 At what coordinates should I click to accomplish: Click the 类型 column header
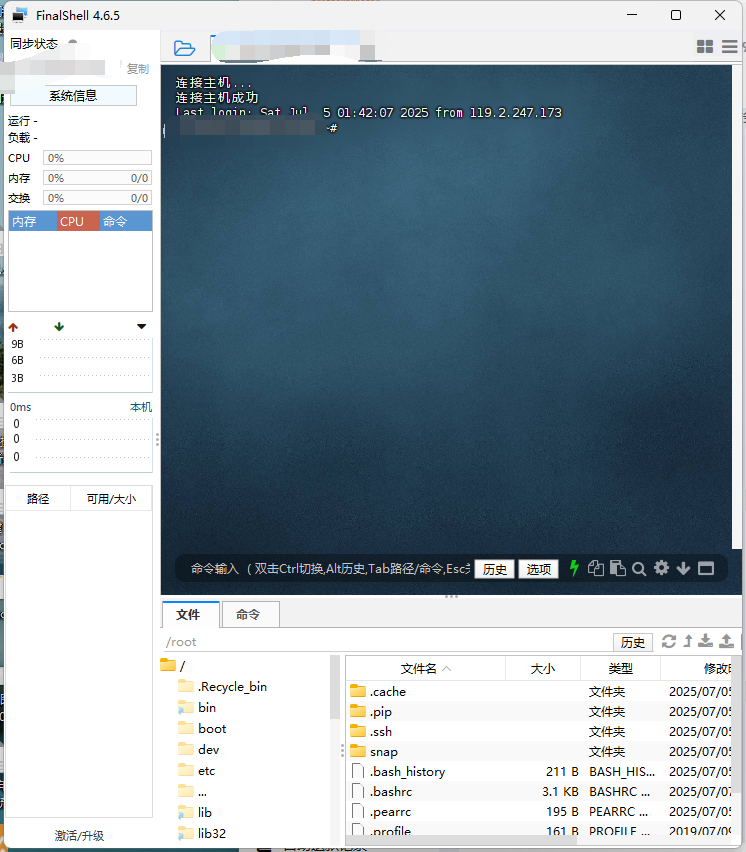point(620,668)
